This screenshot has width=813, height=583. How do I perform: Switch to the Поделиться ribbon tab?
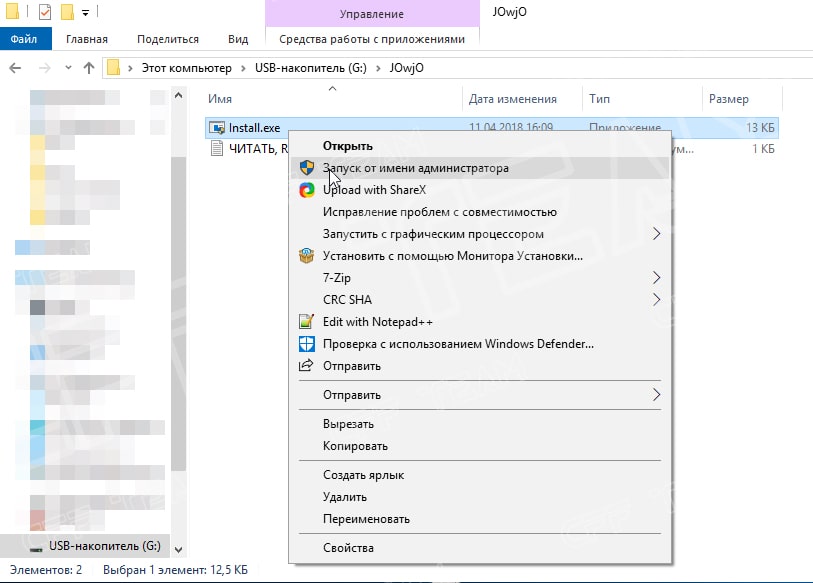click(x=167, y=39)
